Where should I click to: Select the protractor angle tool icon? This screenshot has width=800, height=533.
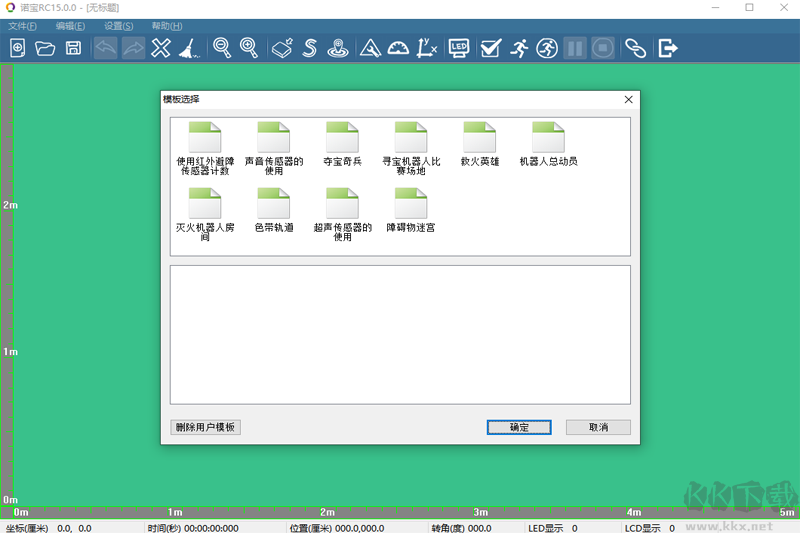point(398,48)
